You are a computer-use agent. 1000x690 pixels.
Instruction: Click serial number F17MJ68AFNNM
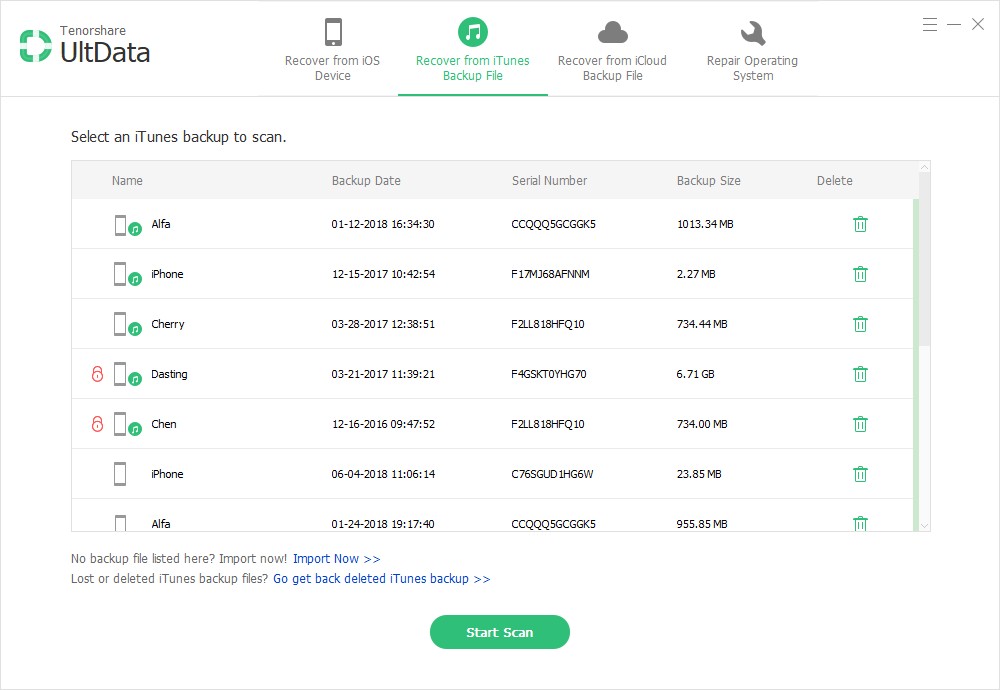pyautogui.click(x=550, y=274)
